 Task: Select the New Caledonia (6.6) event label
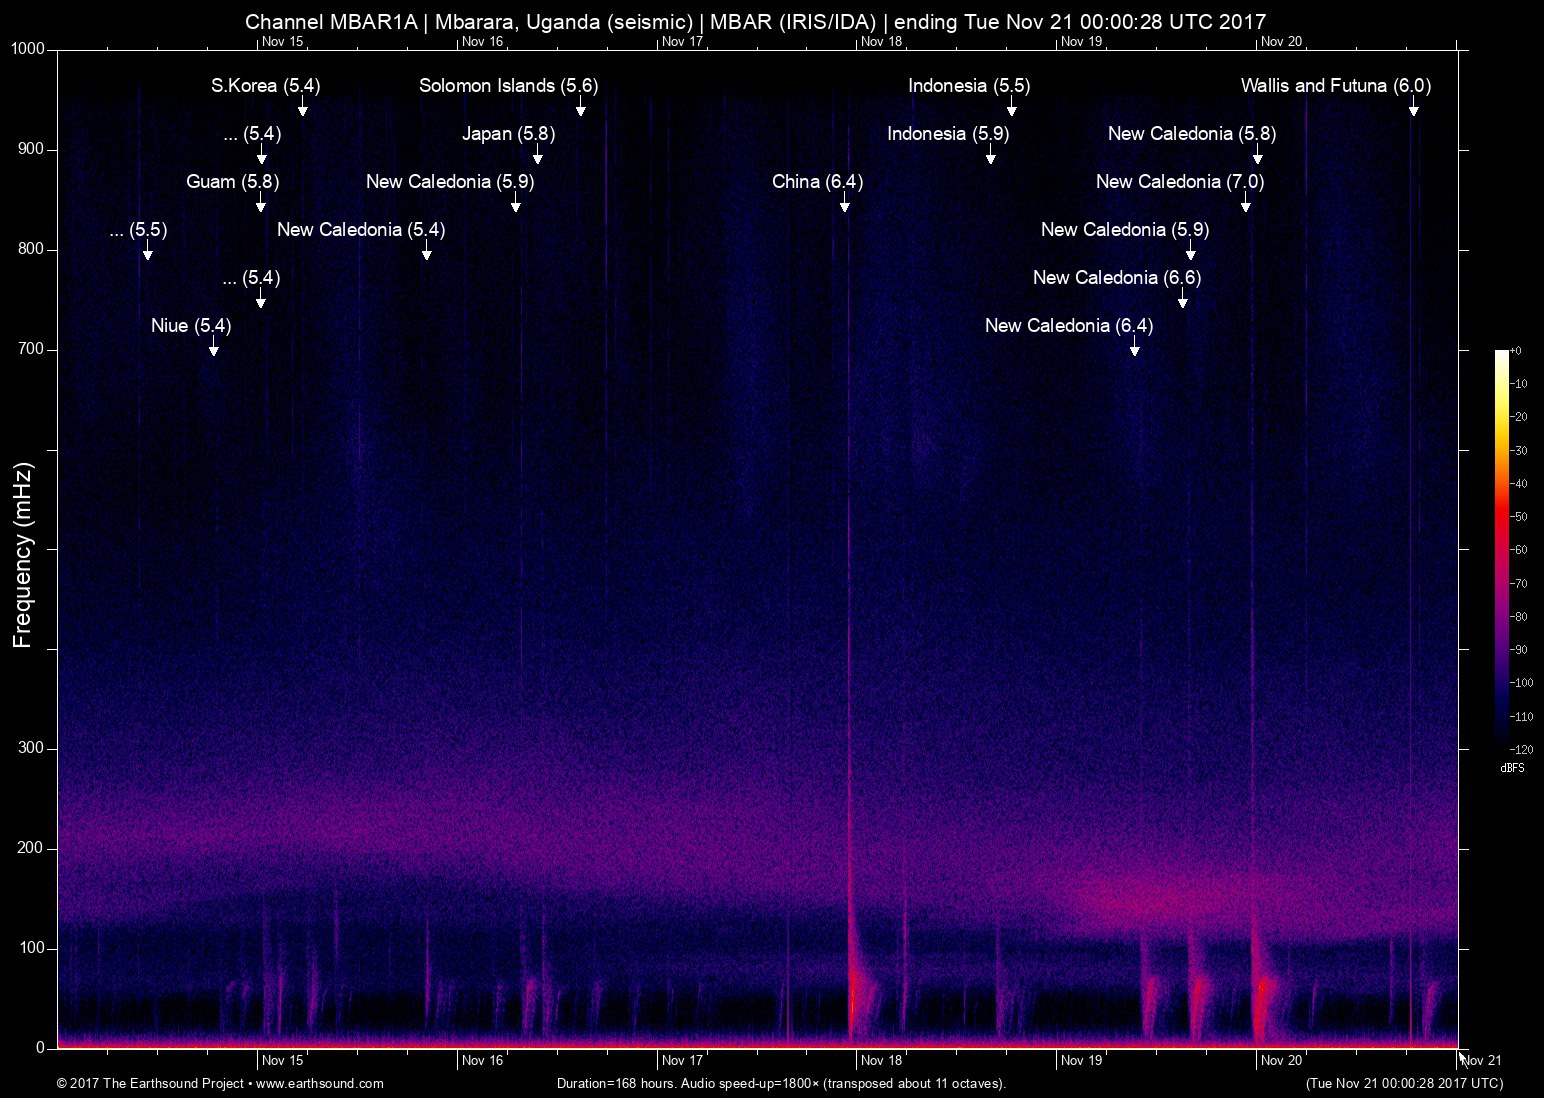pyautogui.click(x=1116, y=278)
